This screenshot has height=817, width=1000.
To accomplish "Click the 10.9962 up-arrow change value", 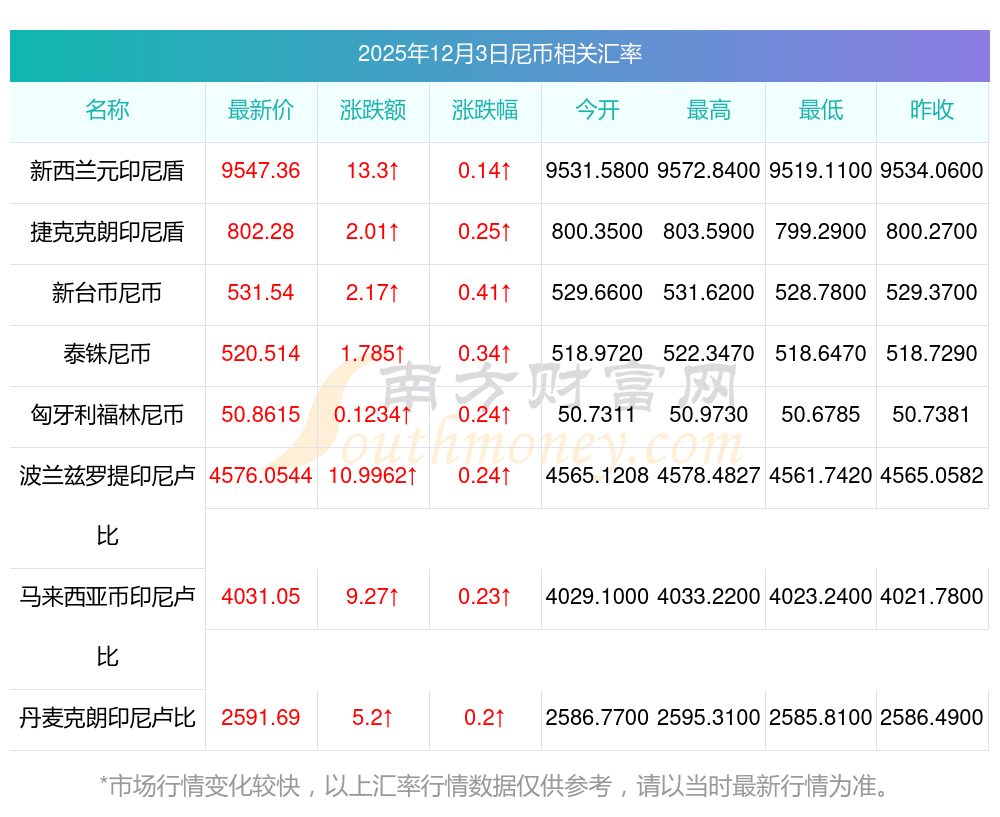I will (373, 475).
